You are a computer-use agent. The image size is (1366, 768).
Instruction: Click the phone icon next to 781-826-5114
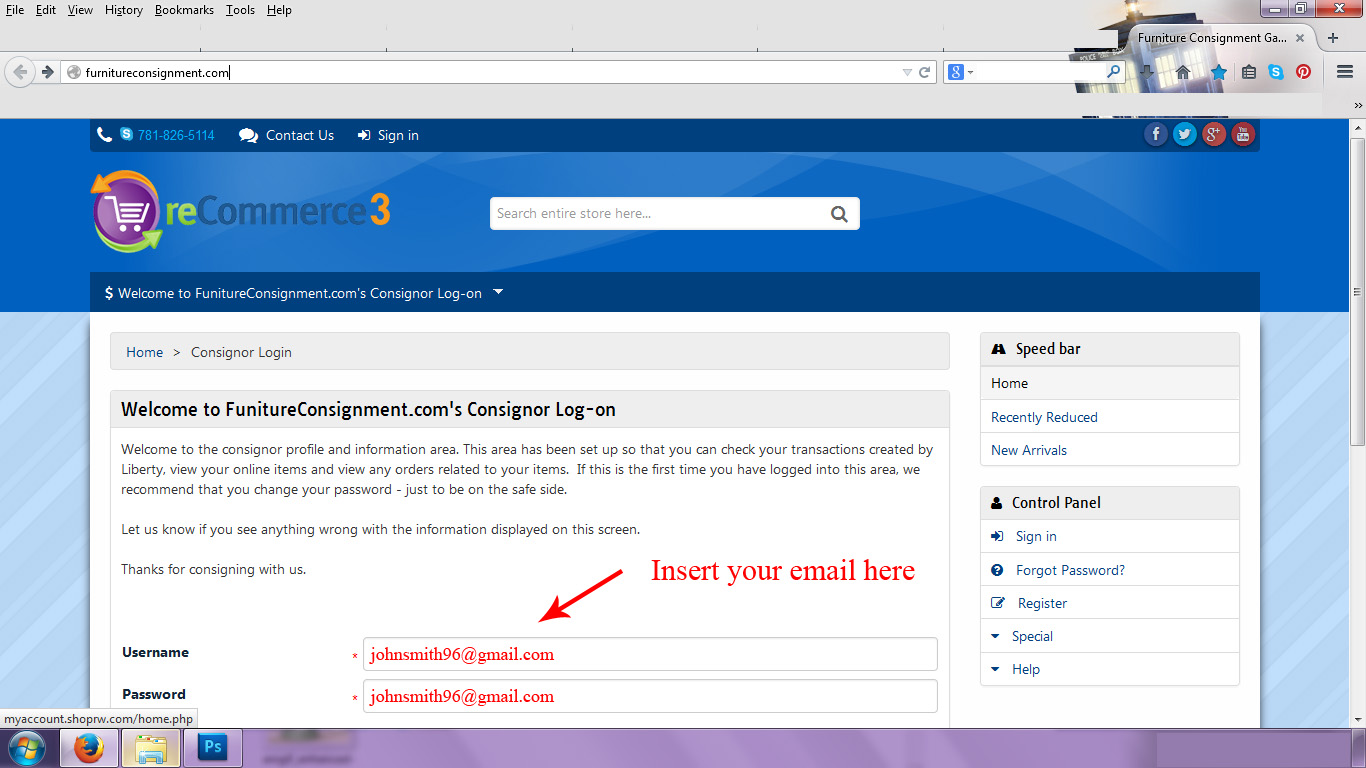[x=105, y=134]
